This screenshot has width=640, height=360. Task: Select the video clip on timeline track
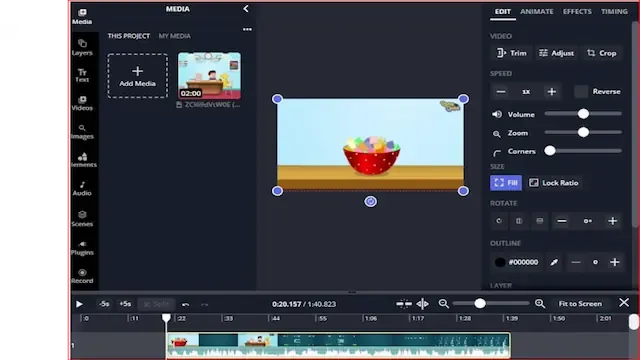[x=338, y=345]
